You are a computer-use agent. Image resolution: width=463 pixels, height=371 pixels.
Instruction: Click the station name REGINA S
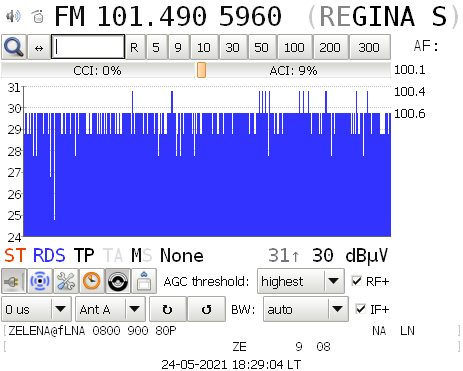point(383,16)
